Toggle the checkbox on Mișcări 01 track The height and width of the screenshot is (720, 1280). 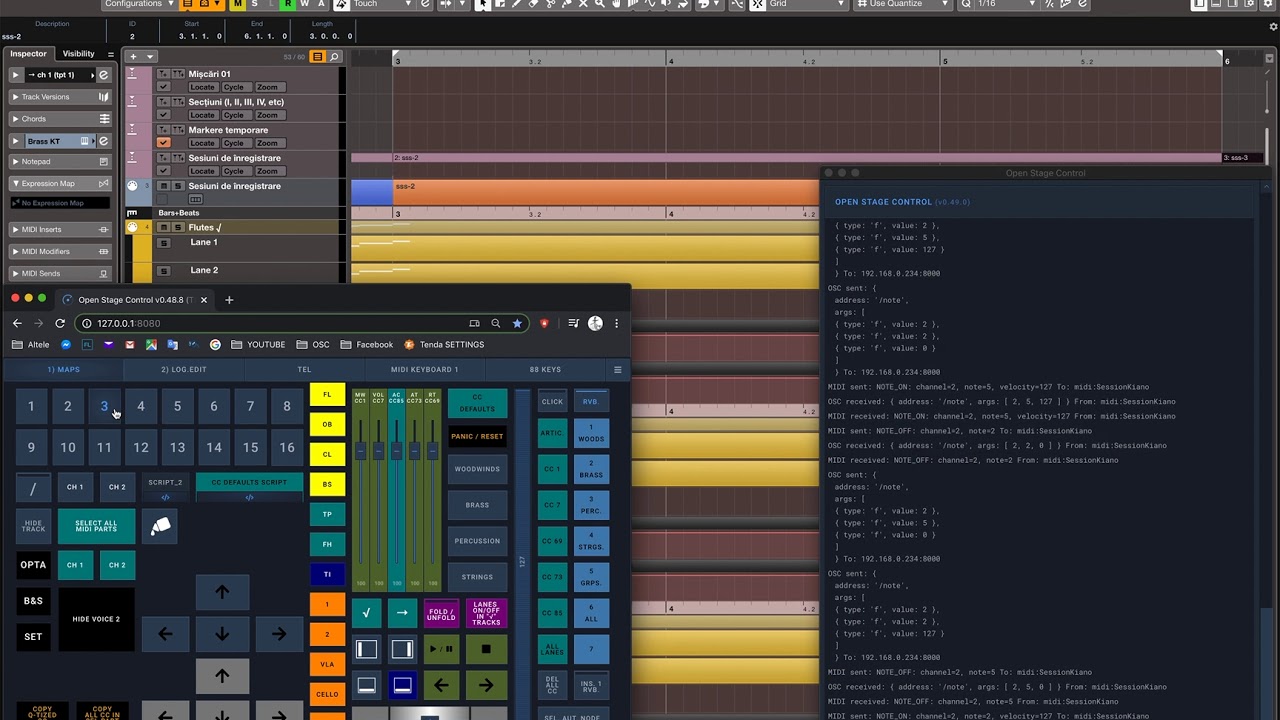pyautogui.click(x=163, y=87)
